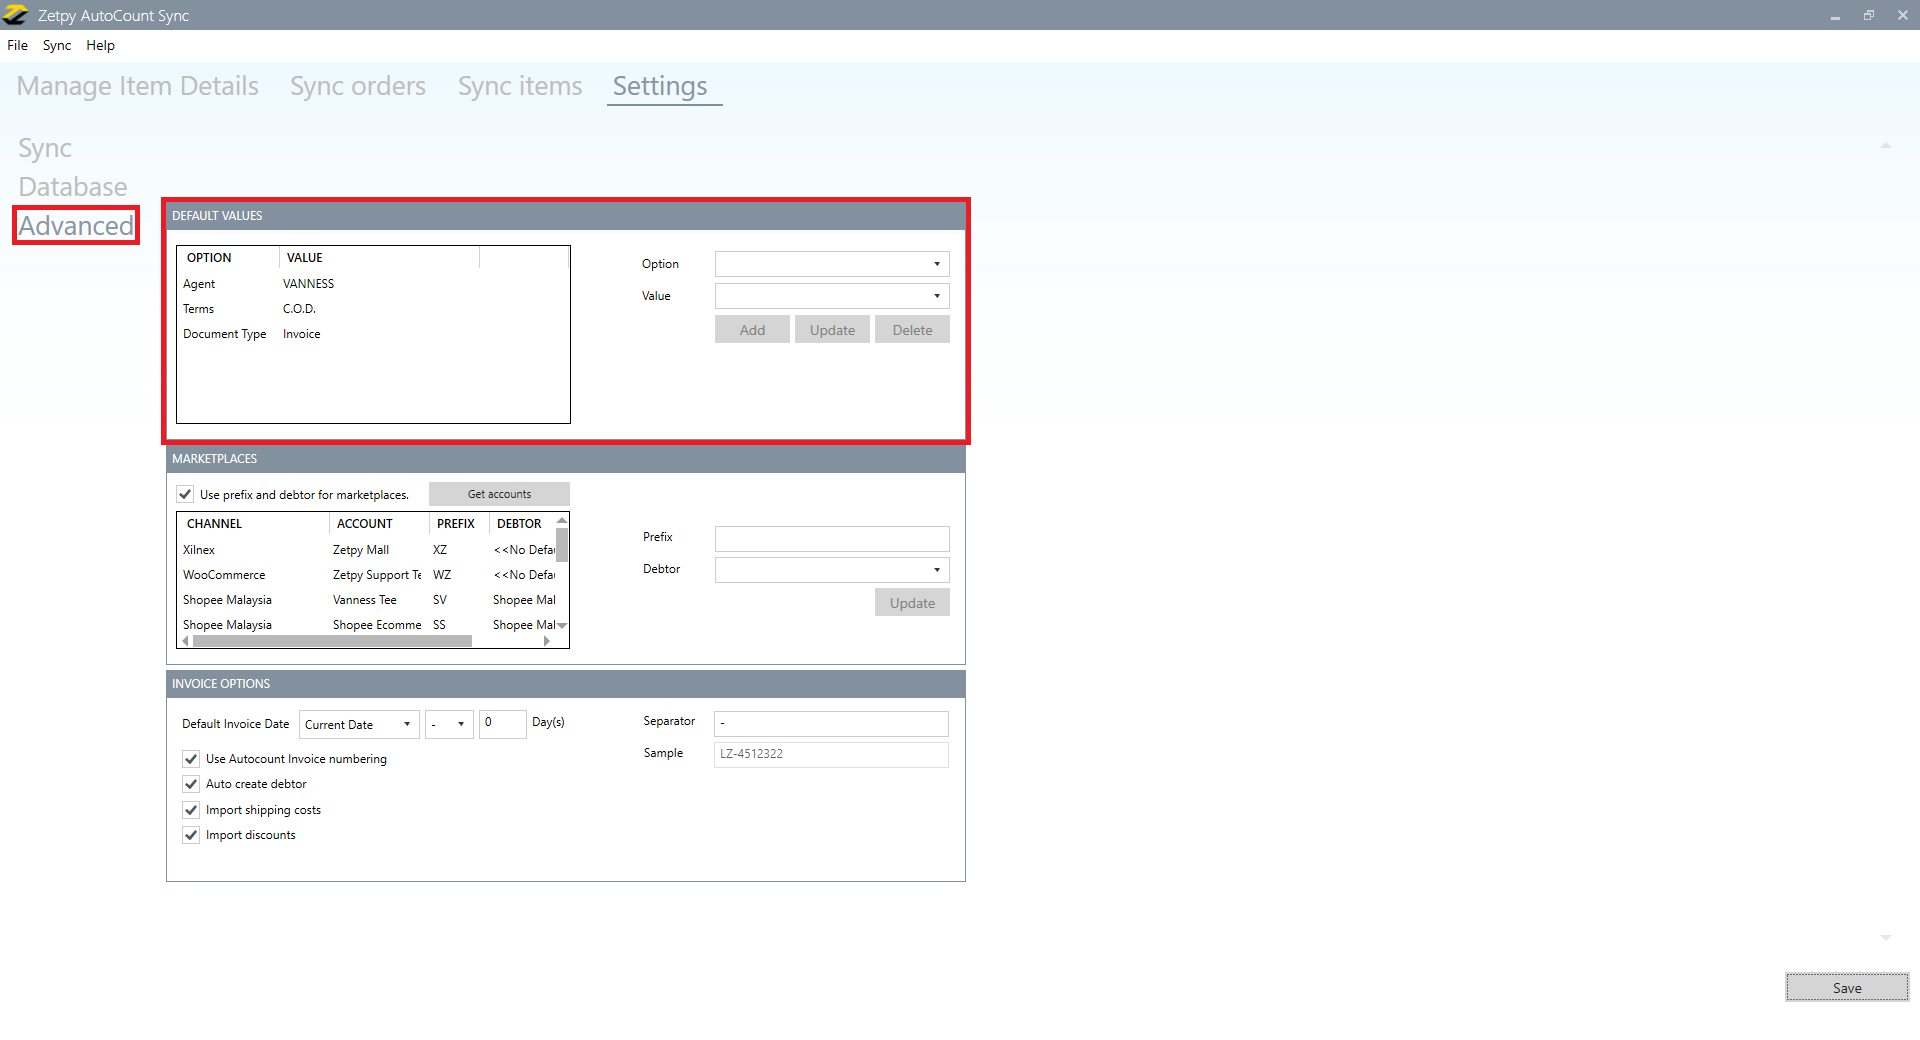Open the Option dropdown in Default Values
This screenshot has width=1920, height=1040.
tap(832, 264)
